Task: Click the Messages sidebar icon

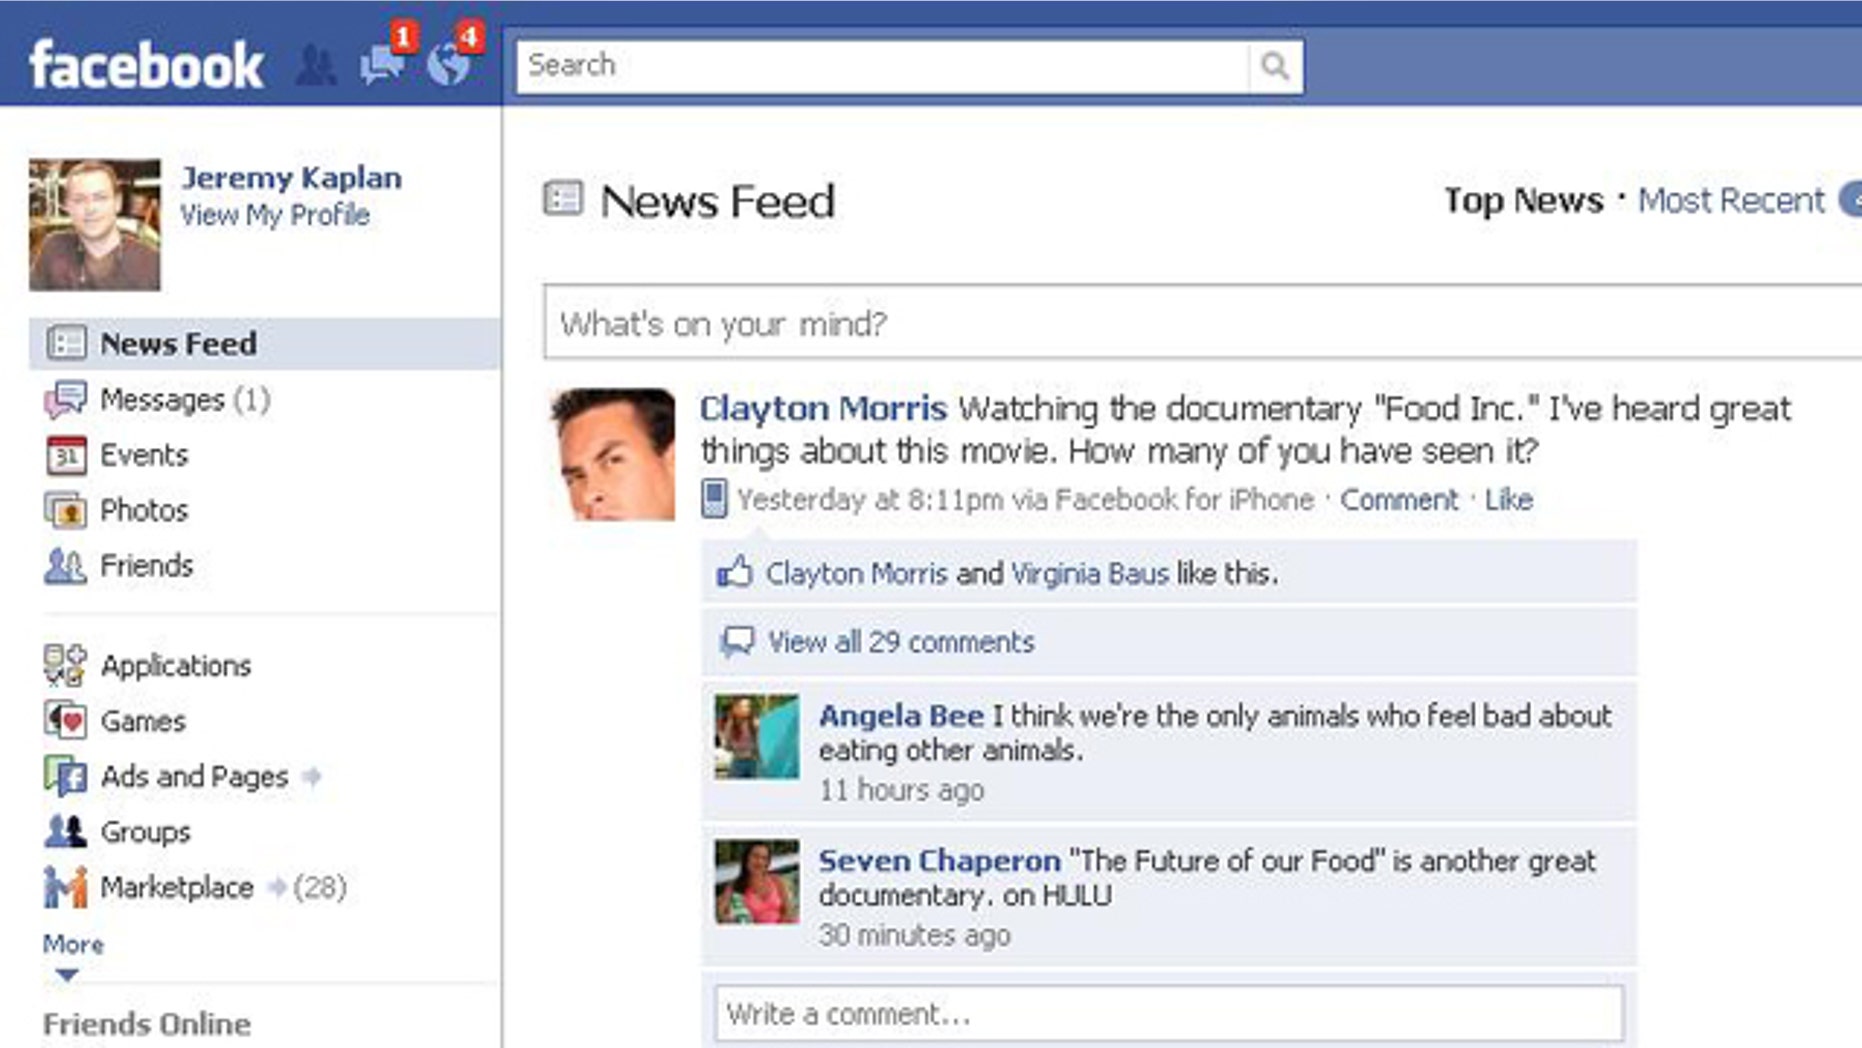Action: point(66,399)
